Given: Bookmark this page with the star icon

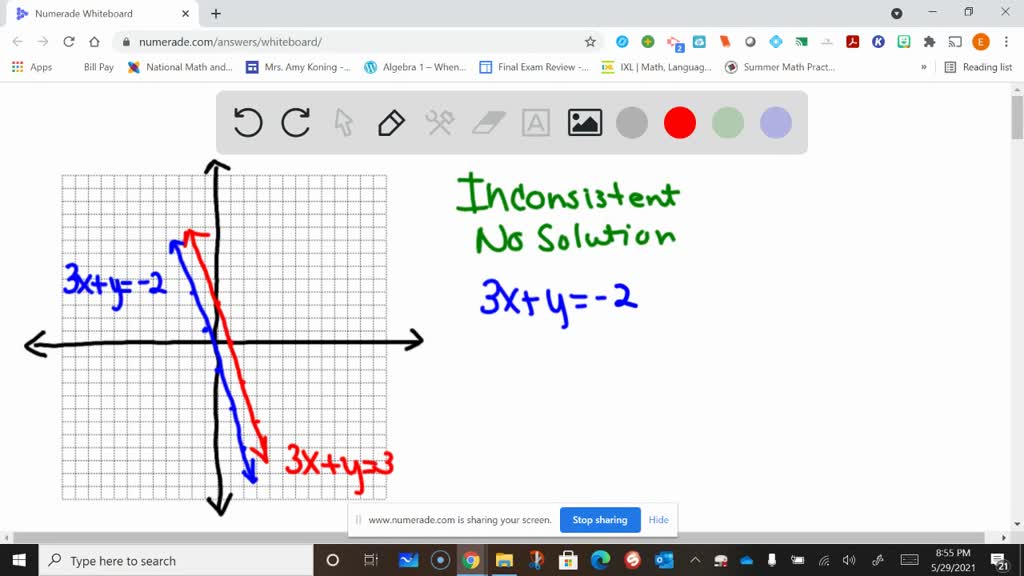Looking at the screenshot, I should (590, 42).
